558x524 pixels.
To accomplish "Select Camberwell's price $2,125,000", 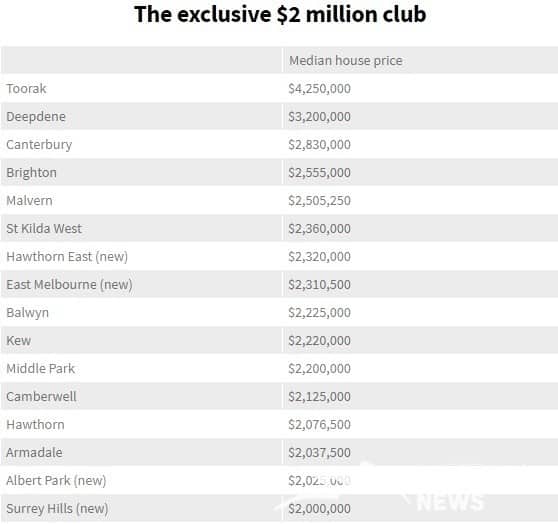I will (320, 397).
